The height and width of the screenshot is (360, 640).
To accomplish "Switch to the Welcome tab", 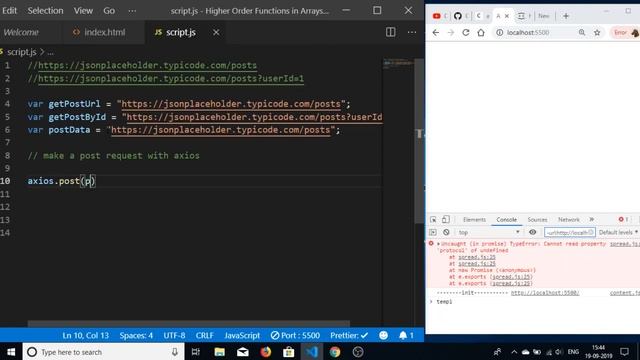I will (x=21, y=32).
